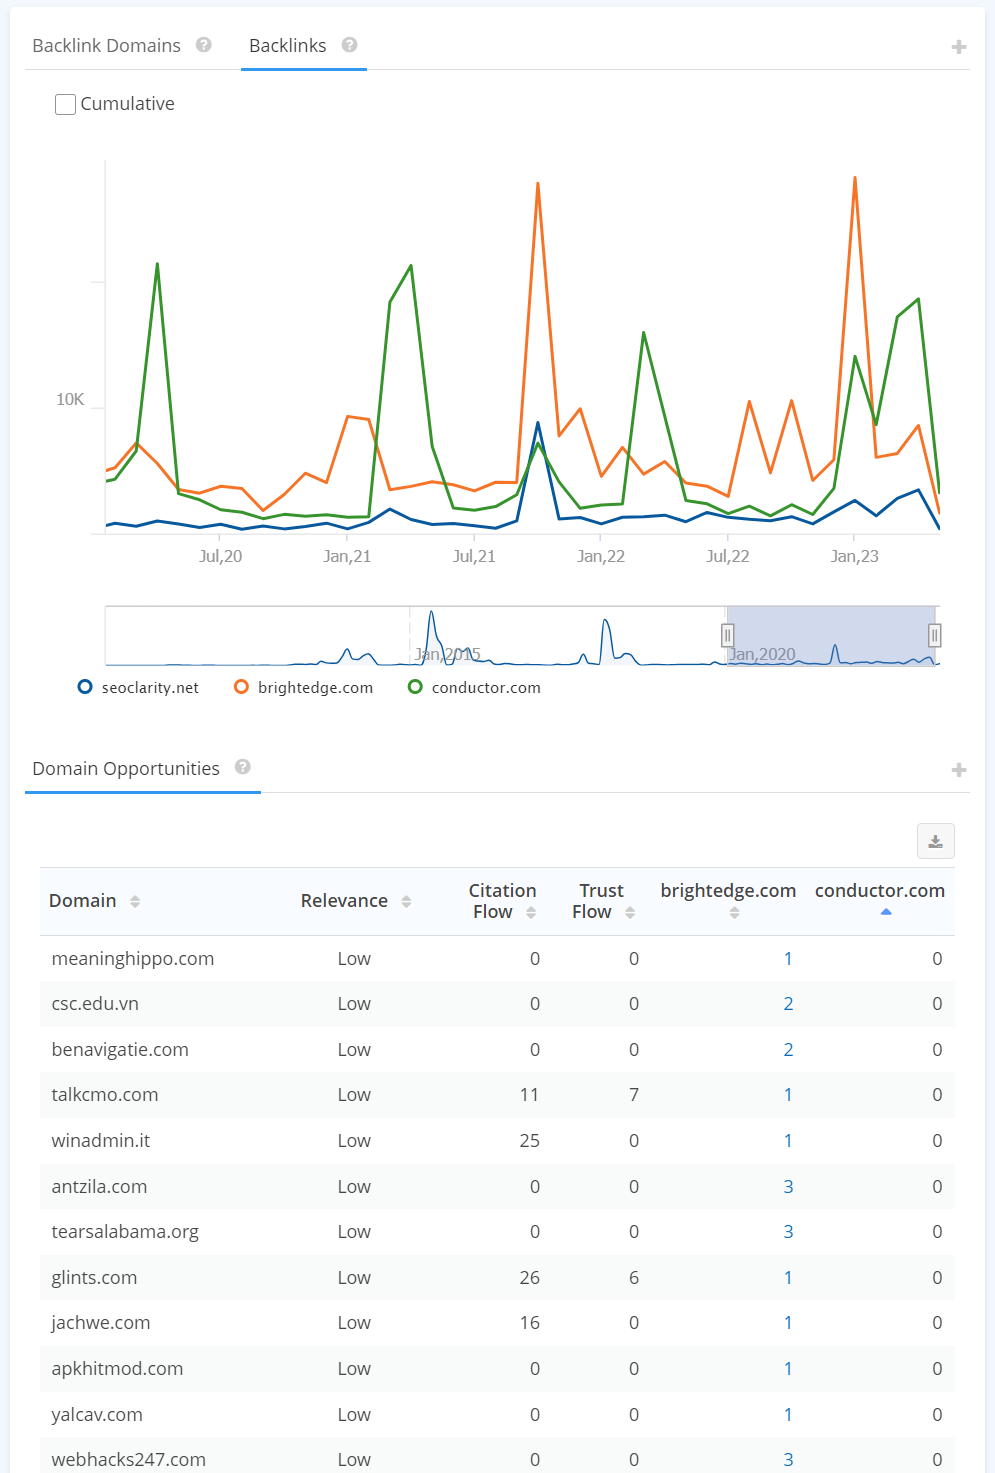Toggle conductor.com series in legend
The height and width of the screenshot is (1473, 995).
(x=474, y=687)
